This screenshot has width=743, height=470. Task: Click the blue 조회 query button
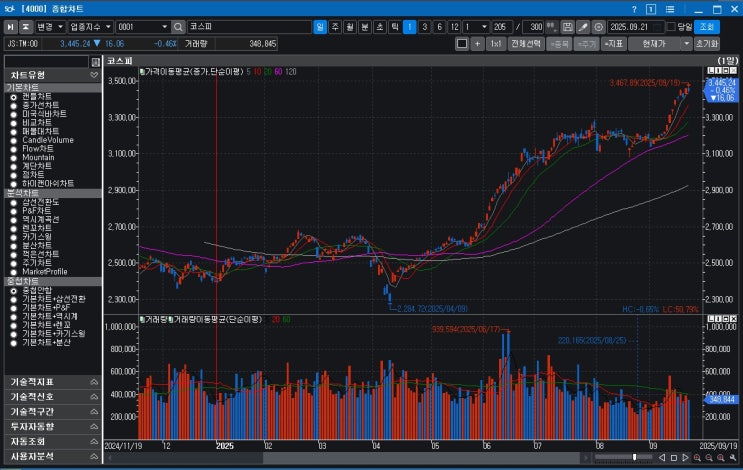point(707,27)
